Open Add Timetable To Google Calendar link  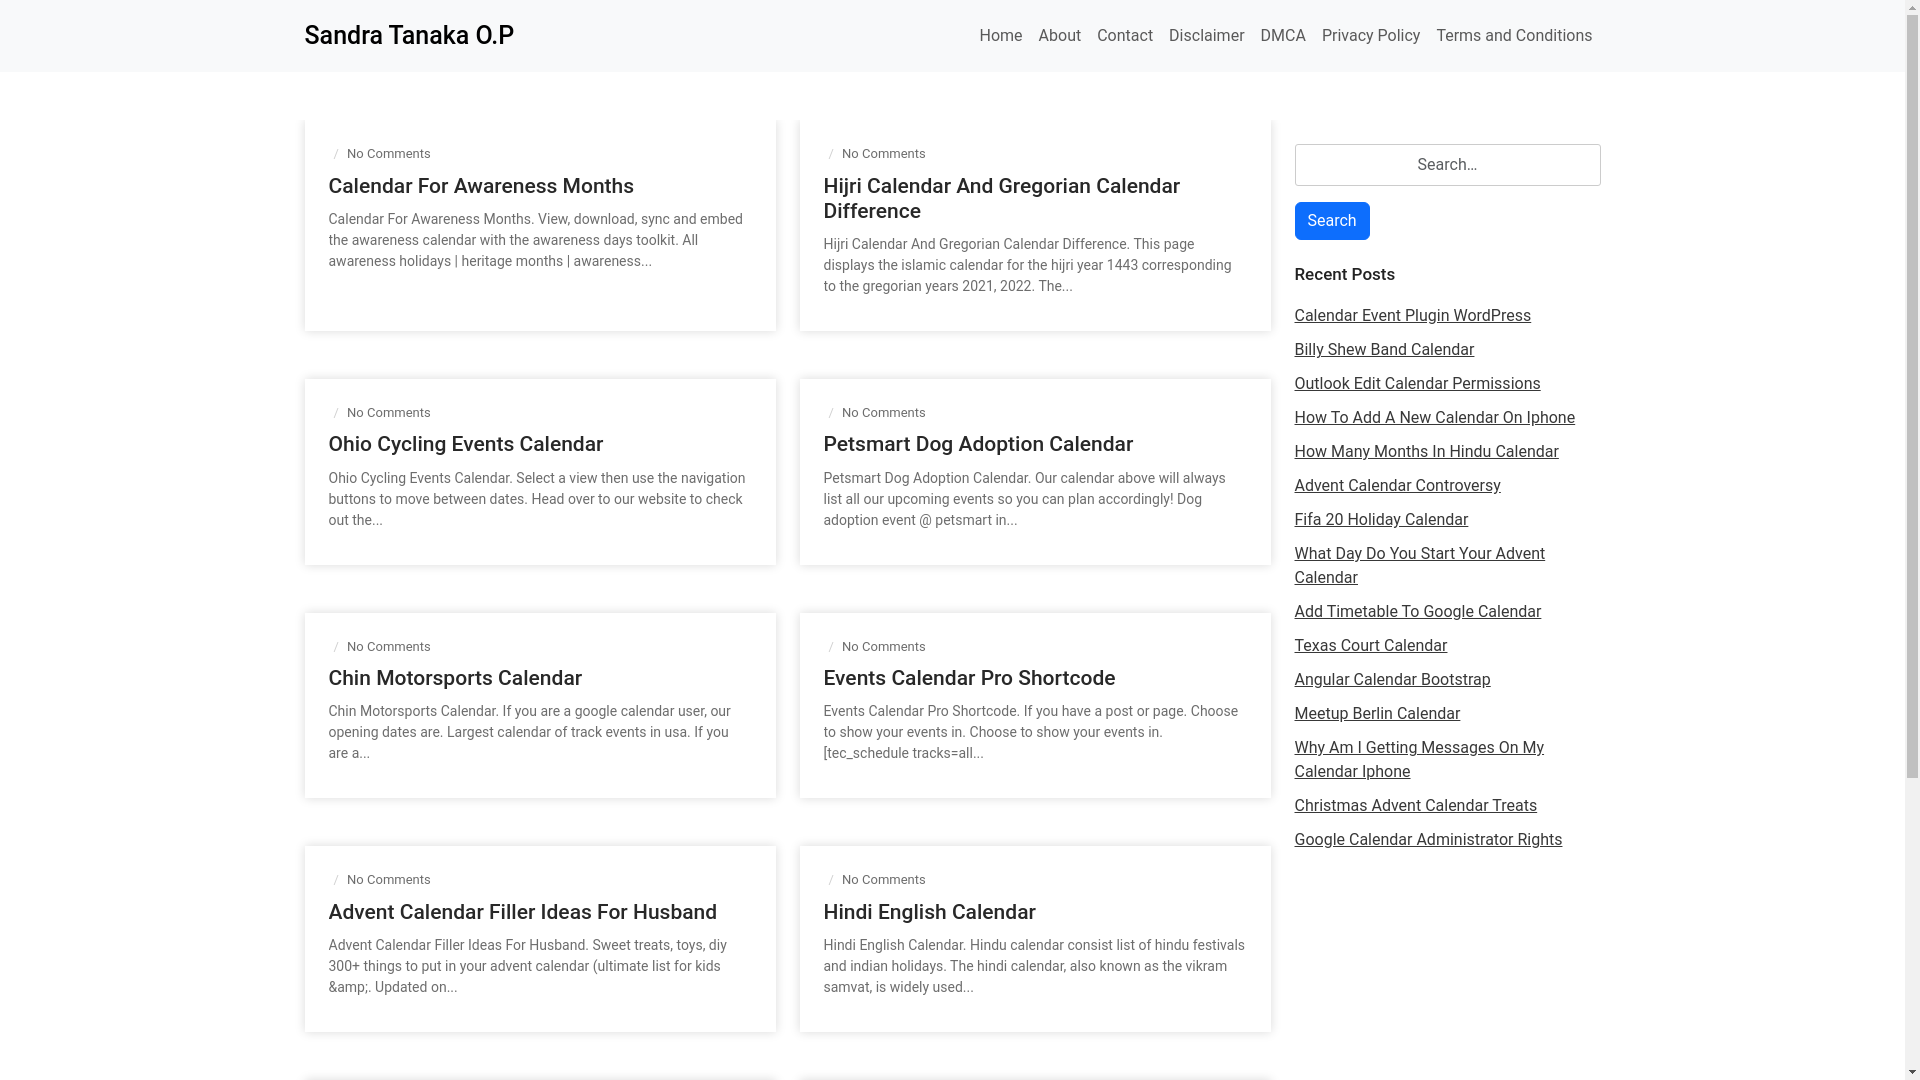pyautogui.click(x=1416, y=612)
